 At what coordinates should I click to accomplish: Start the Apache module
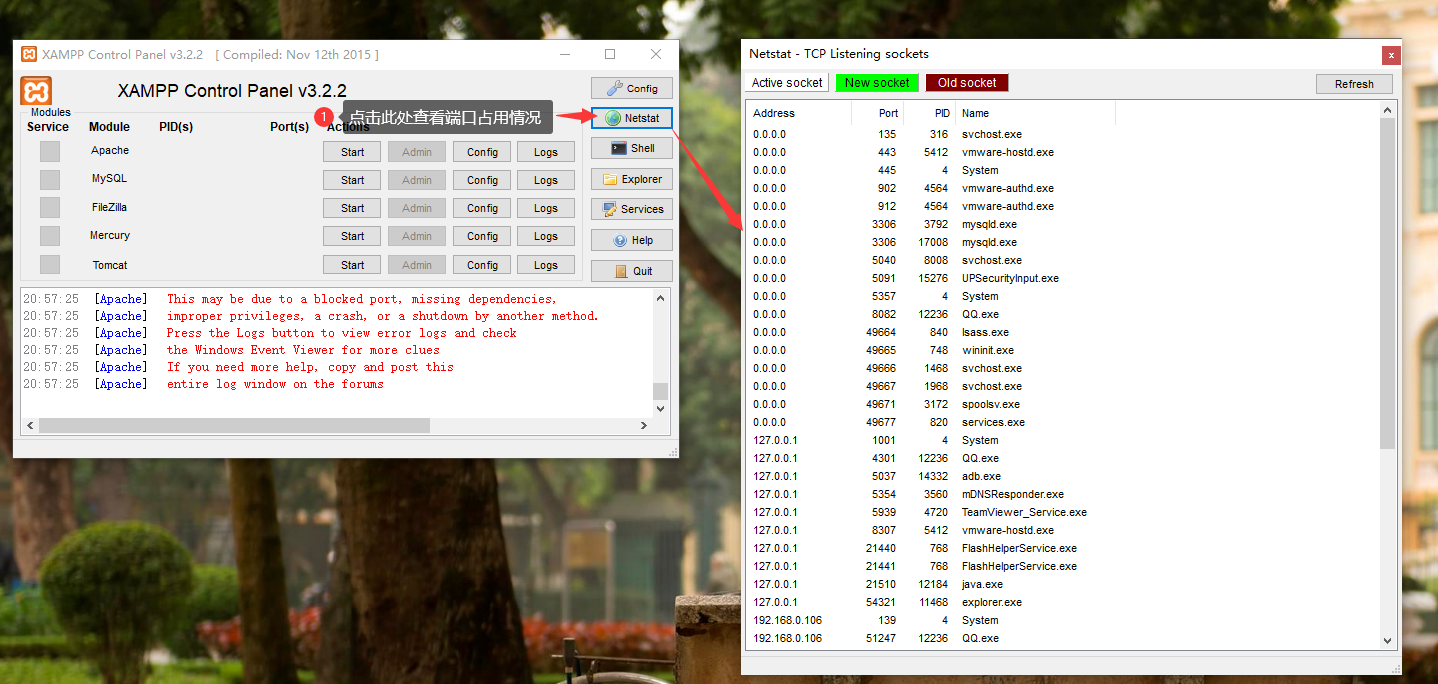click(x=352, y=152)
